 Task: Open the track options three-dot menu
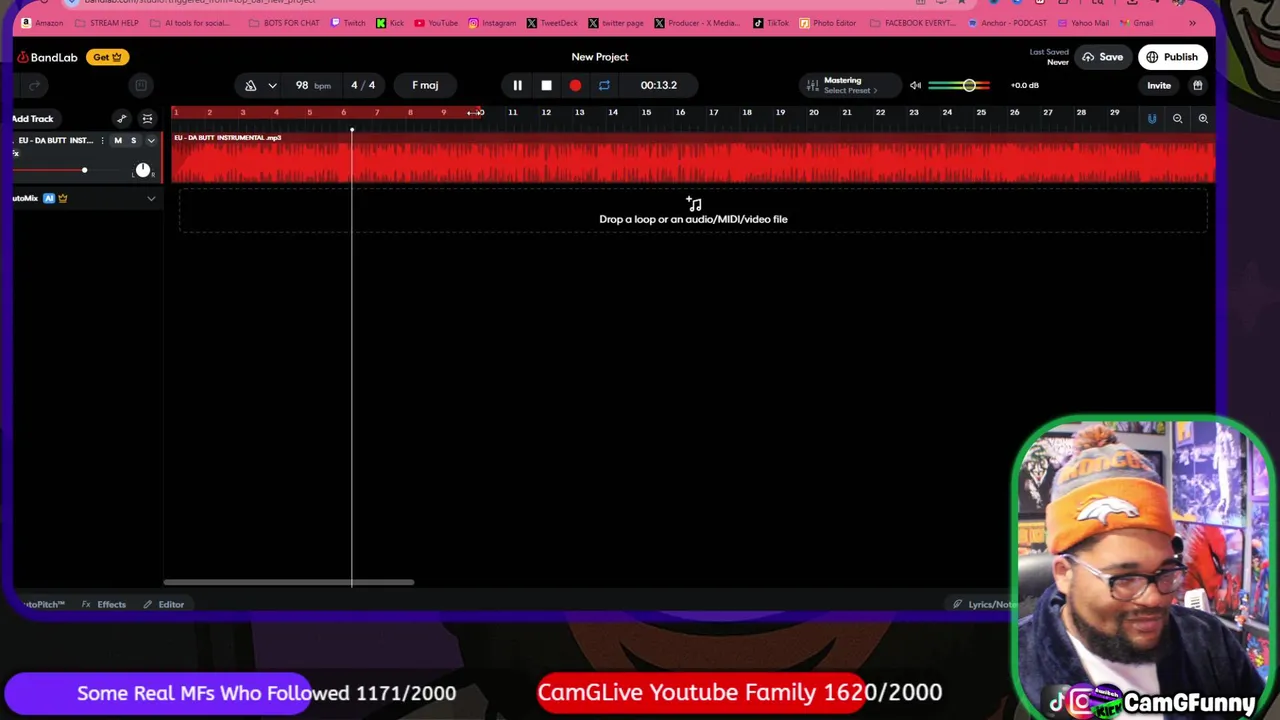(102, 140)
